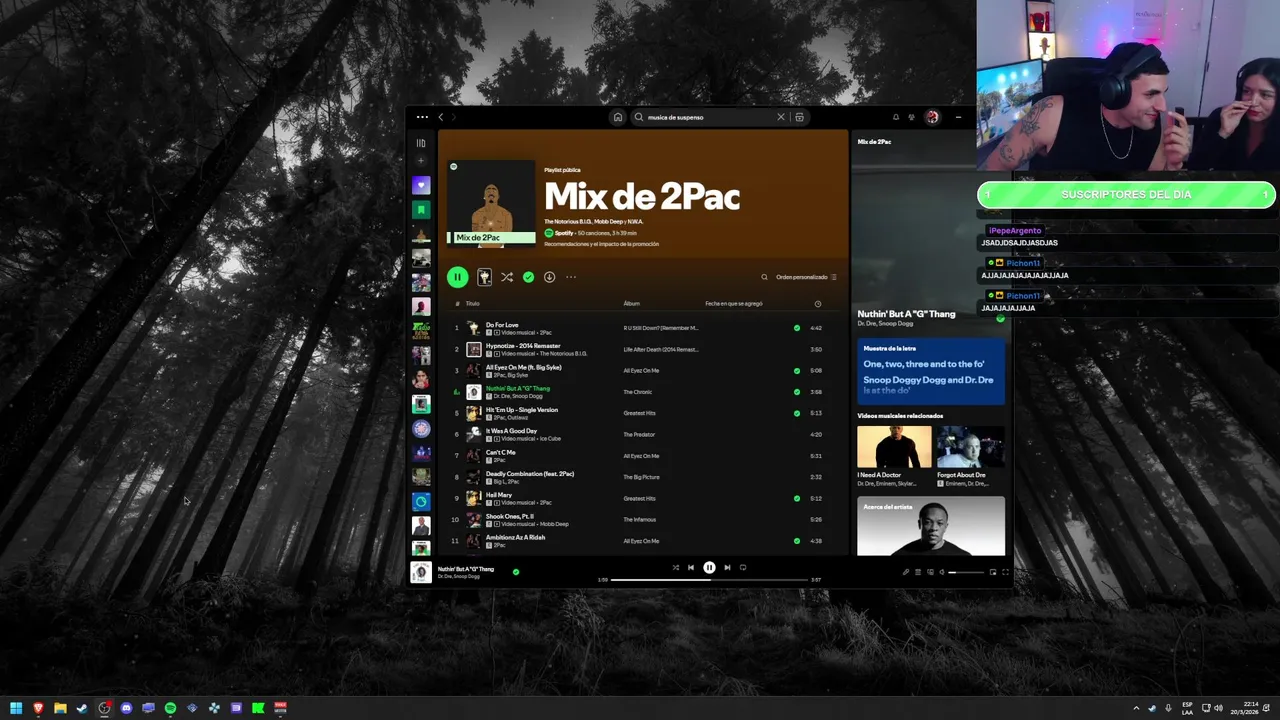Open Windows Start menu

click(x=16, y=708)
